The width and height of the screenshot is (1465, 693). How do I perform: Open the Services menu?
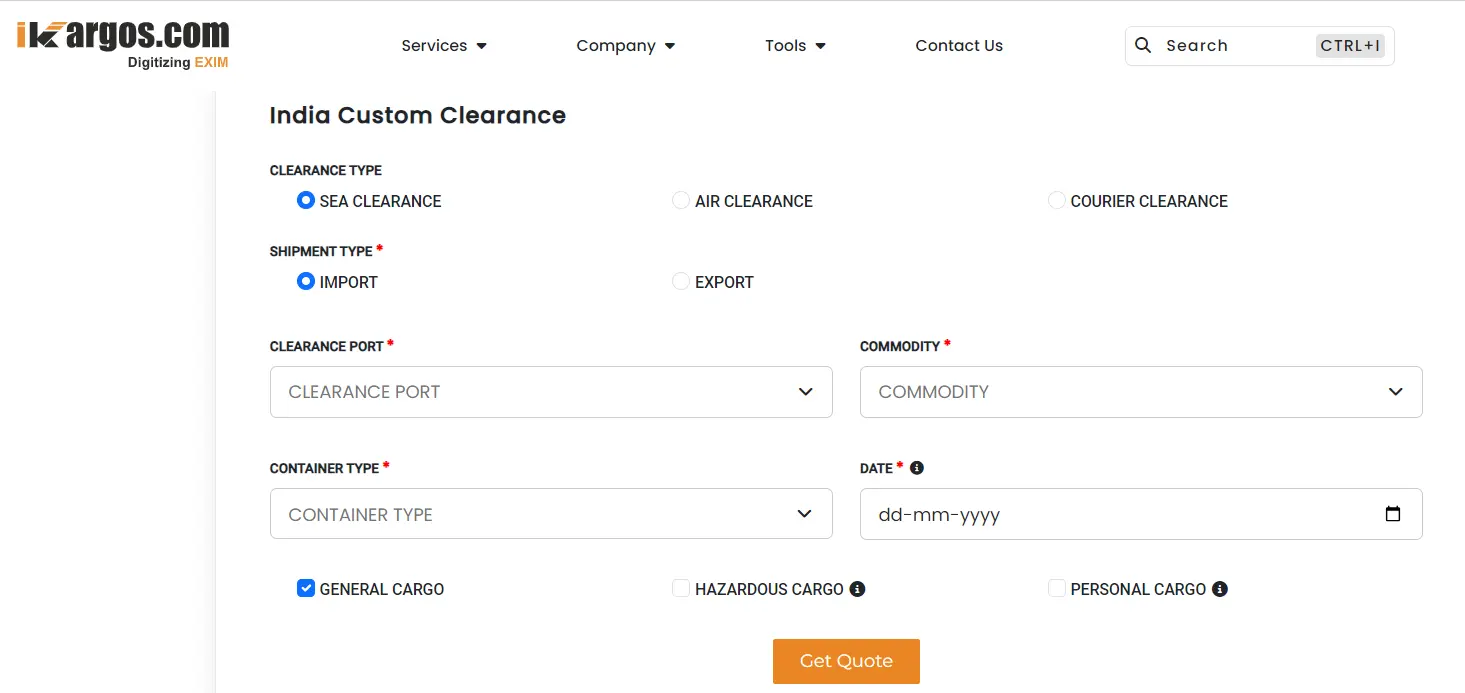coord(443,46)
